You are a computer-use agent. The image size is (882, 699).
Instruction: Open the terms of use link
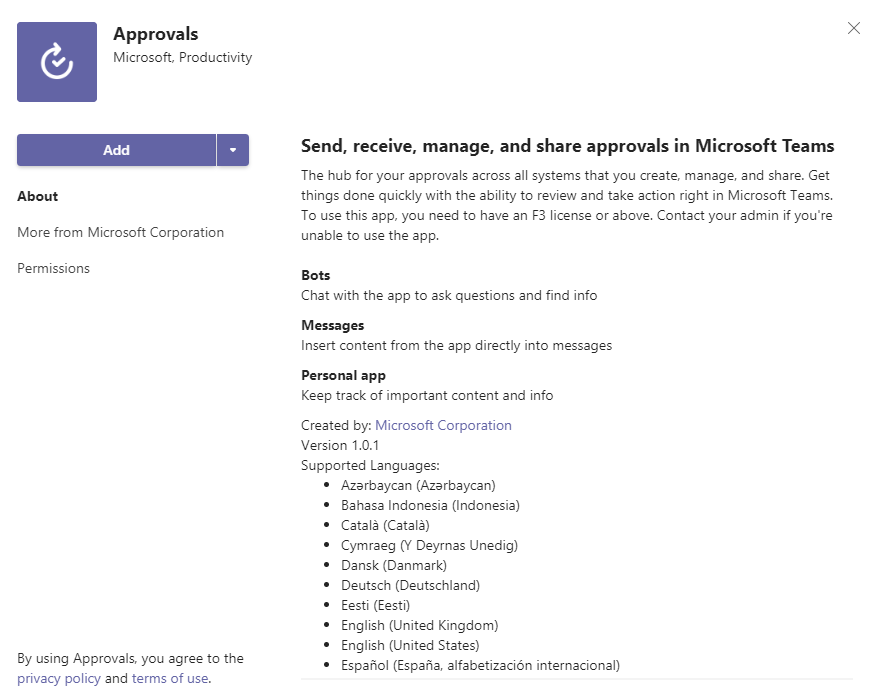(170, 678)
